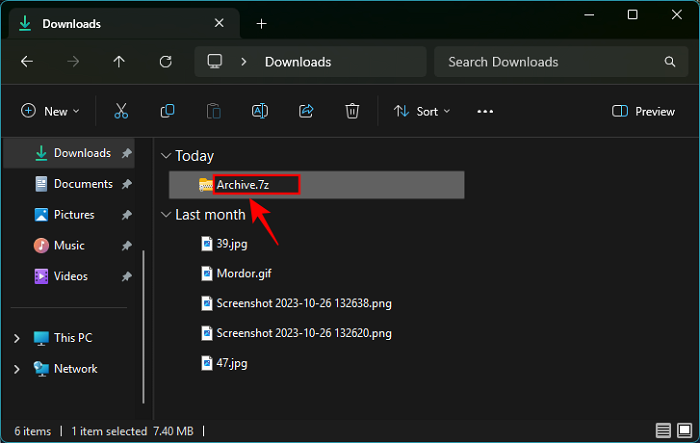Navigate back with the left arrow
Viewport: 700px width, 443px height.
pos(27,62)
